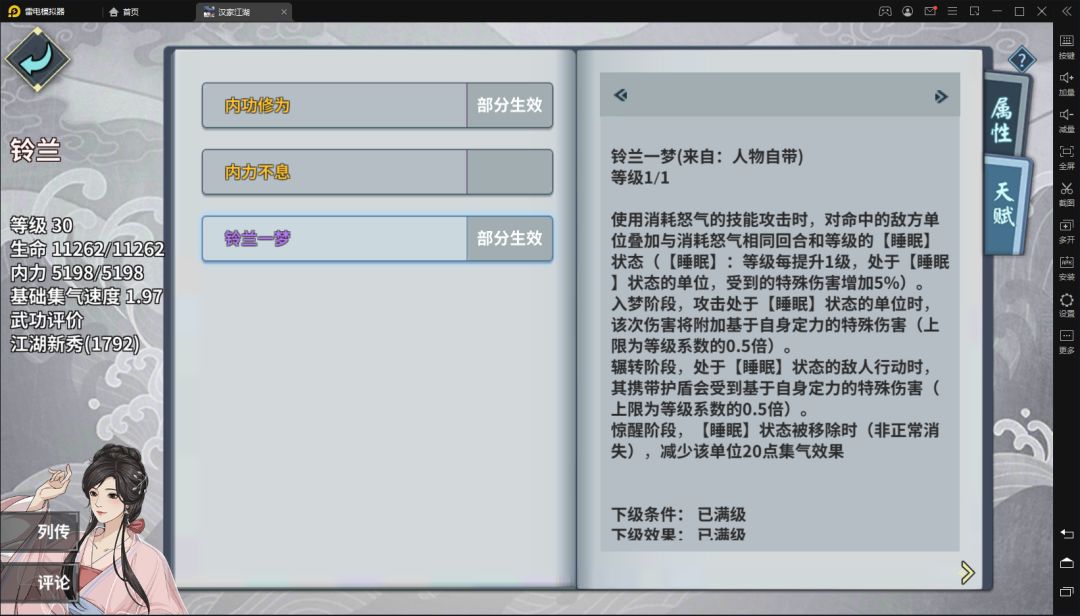Open the hamburger menu in title bar
The image size is (1080, 616).
[x=953, y=11]
